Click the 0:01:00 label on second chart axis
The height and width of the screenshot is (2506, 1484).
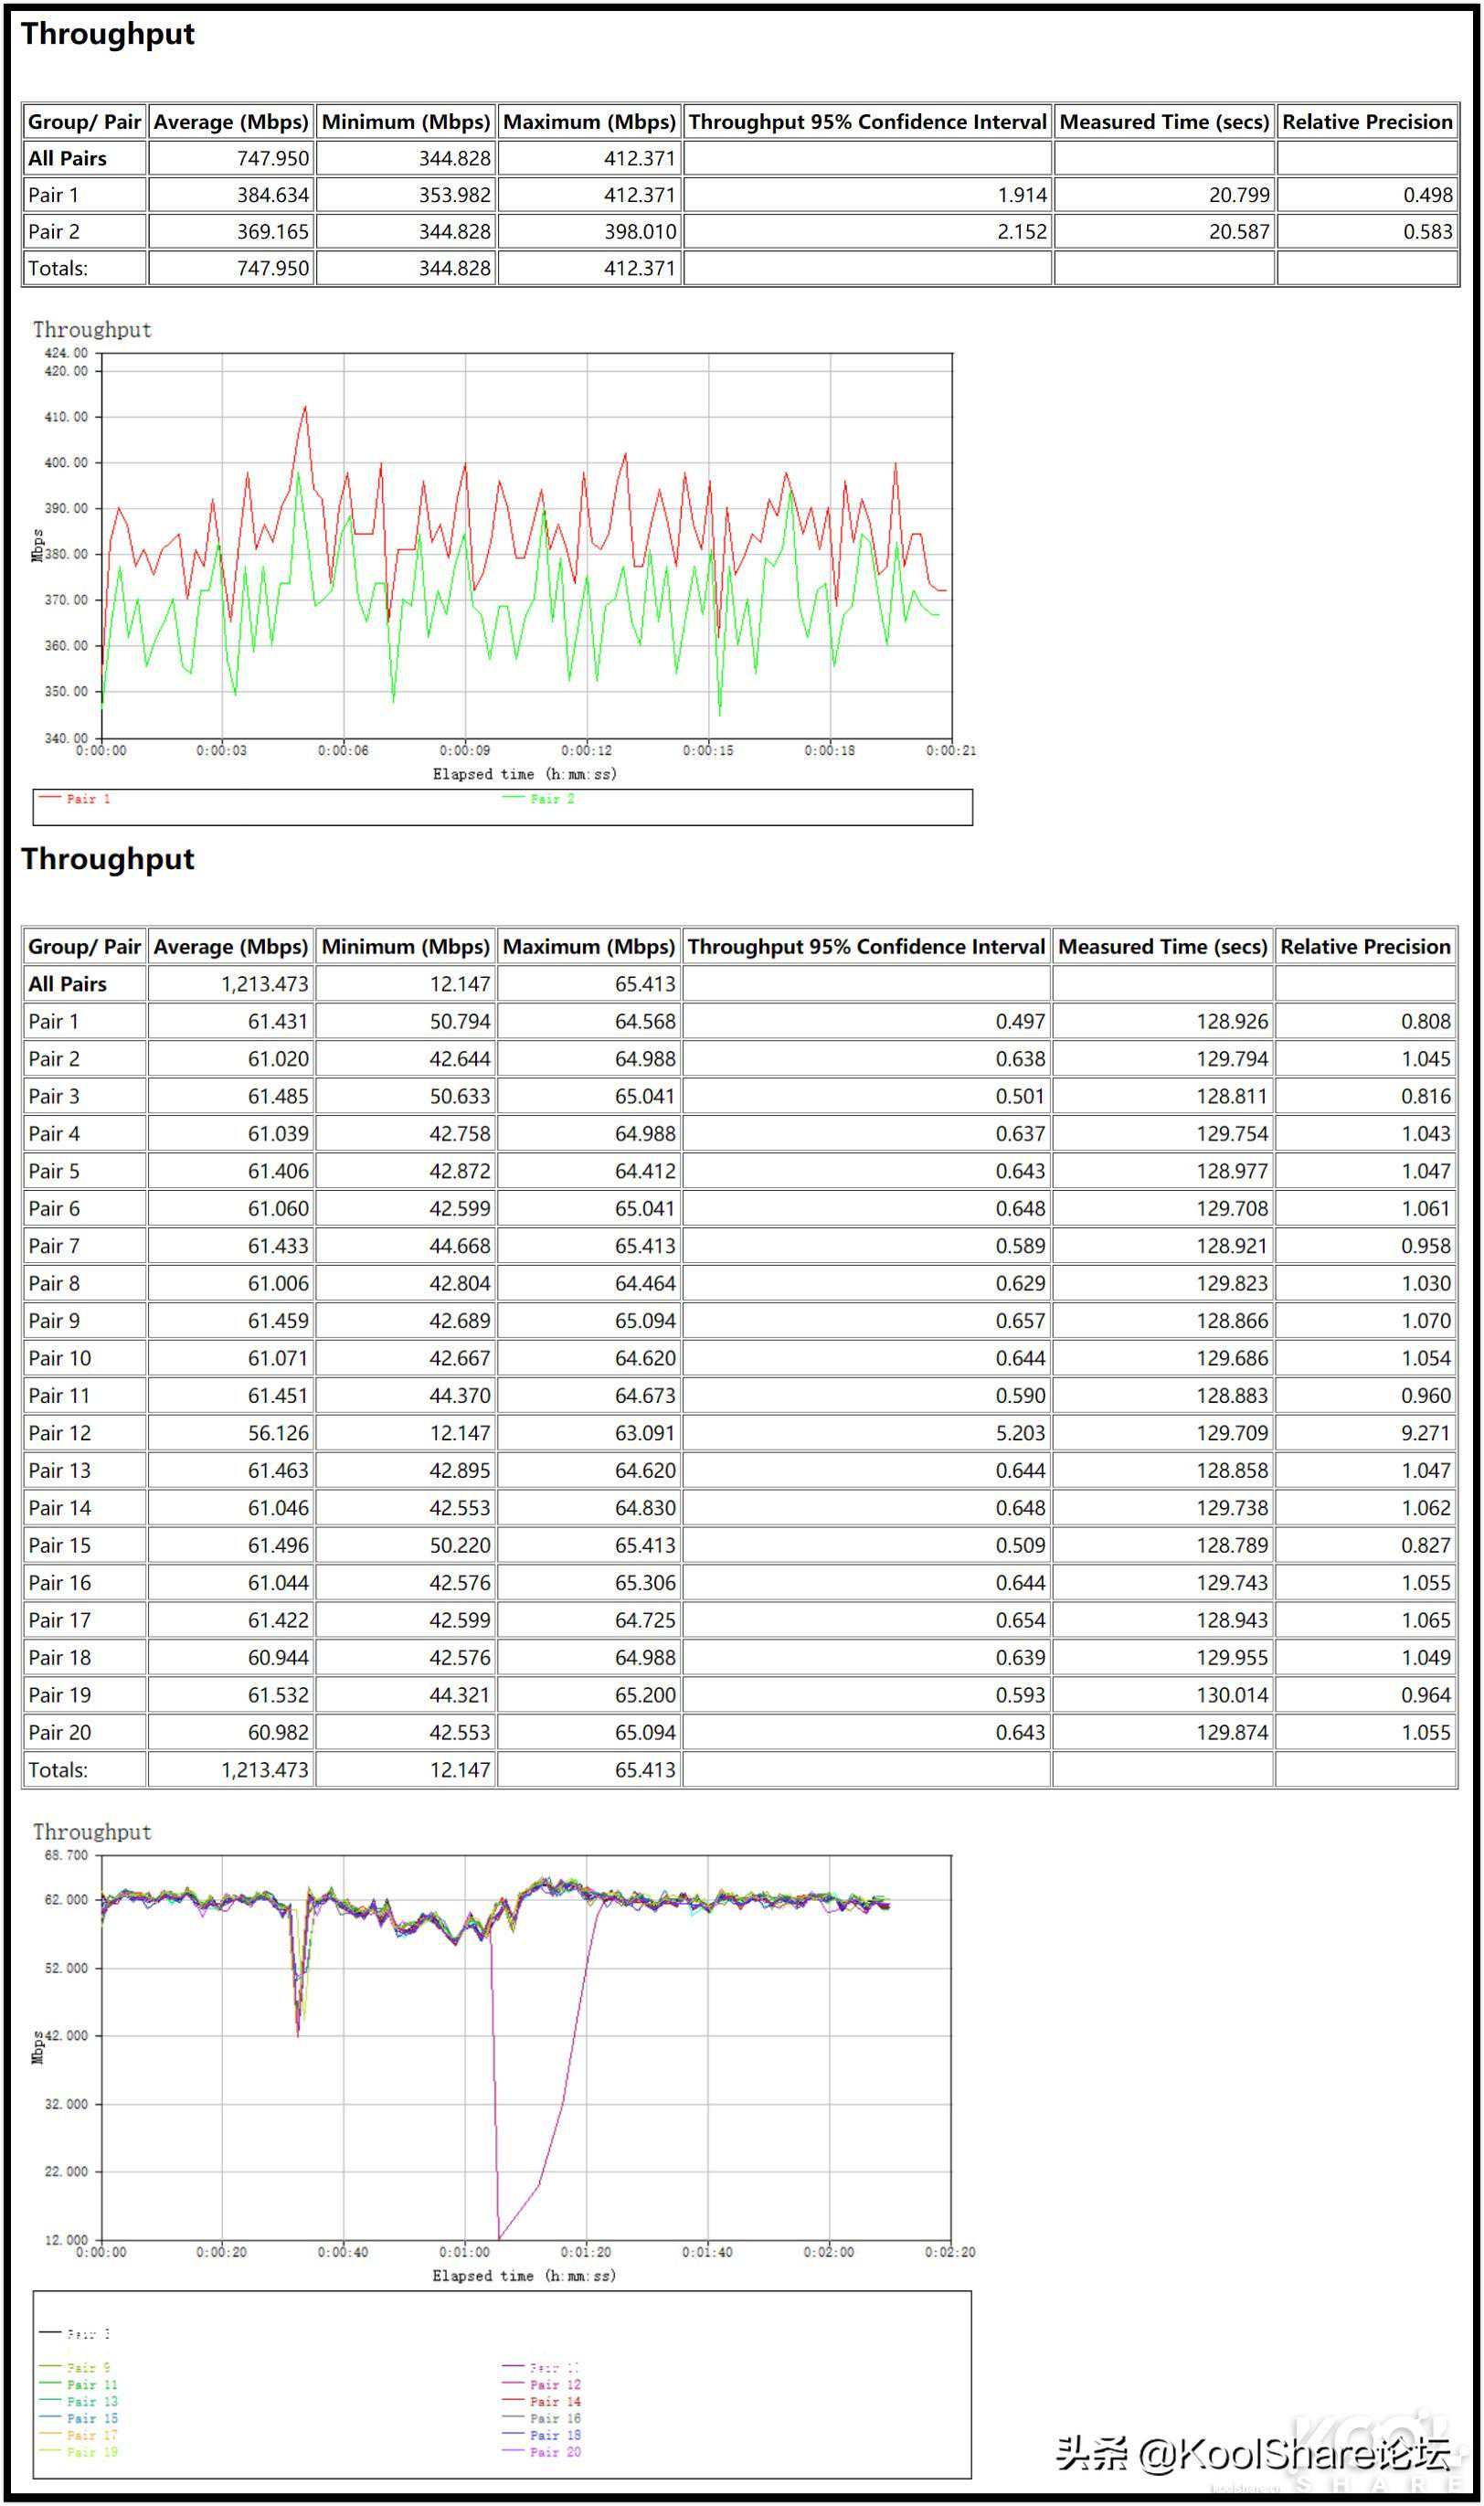coord(464,2252)
